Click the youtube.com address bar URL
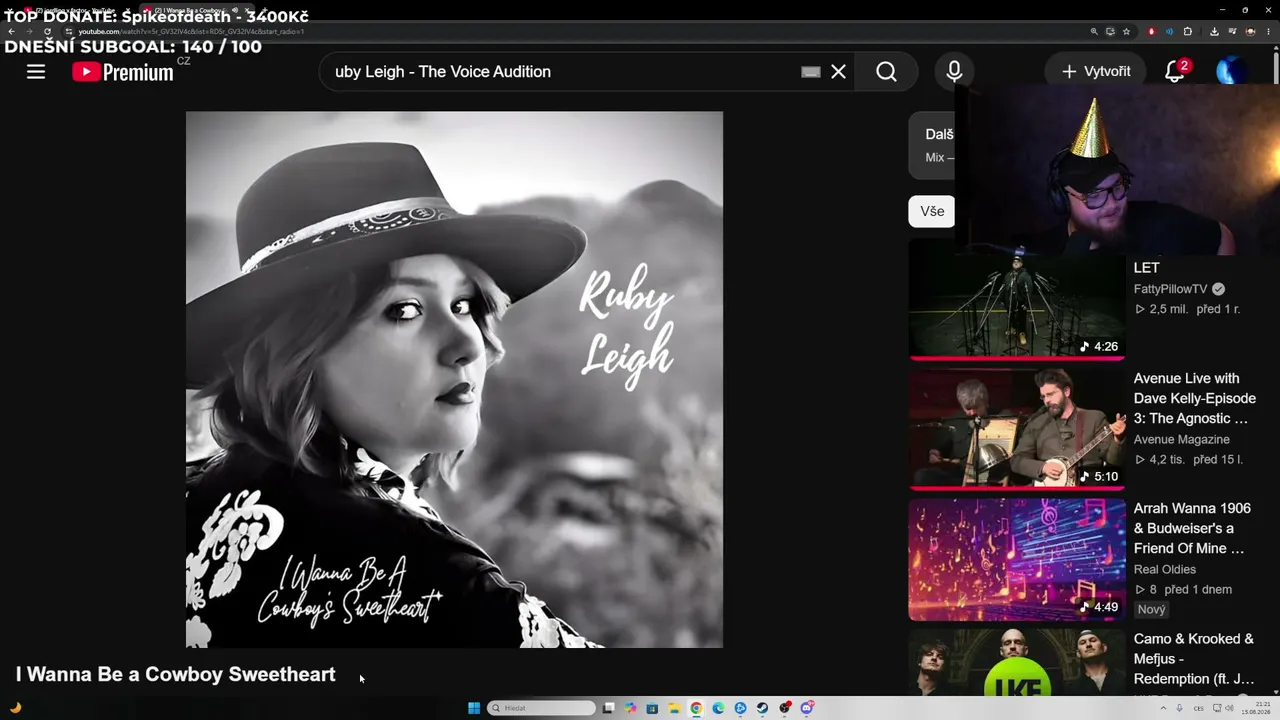Image resolution: width=1280 pixels, height=720 pixels. pyautogui.click(x=190, y=32)
